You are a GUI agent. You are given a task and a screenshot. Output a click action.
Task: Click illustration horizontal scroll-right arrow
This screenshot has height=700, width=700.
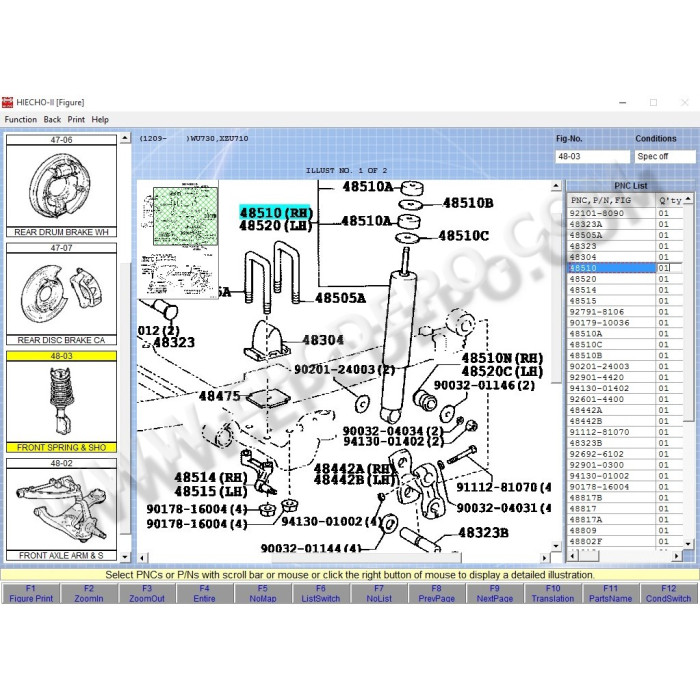coord(544,558)
